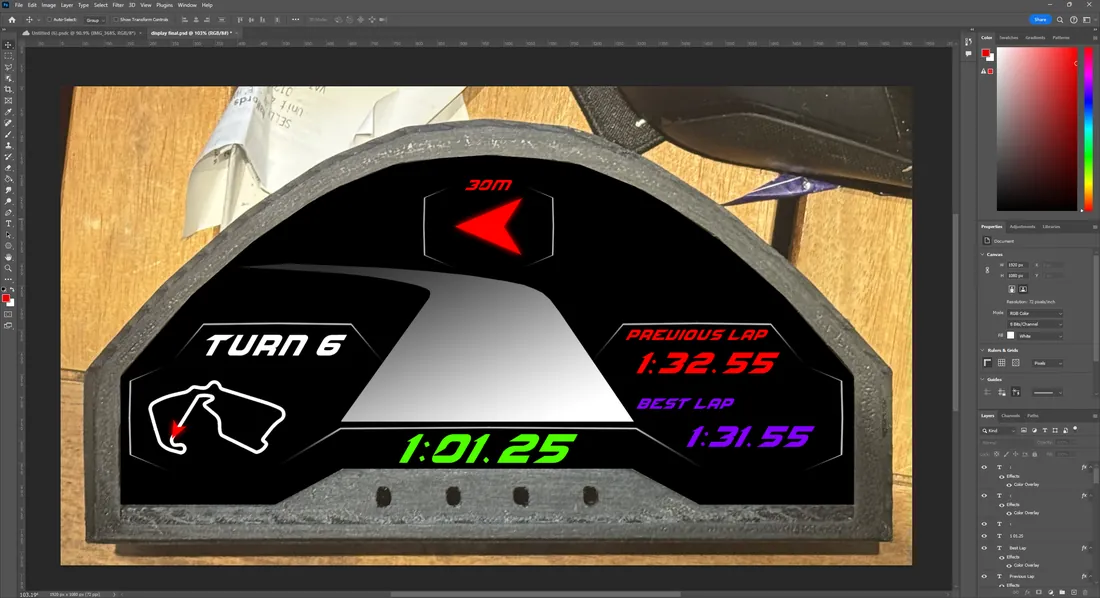Open the Pixels ruler units dropdown

1048,363
